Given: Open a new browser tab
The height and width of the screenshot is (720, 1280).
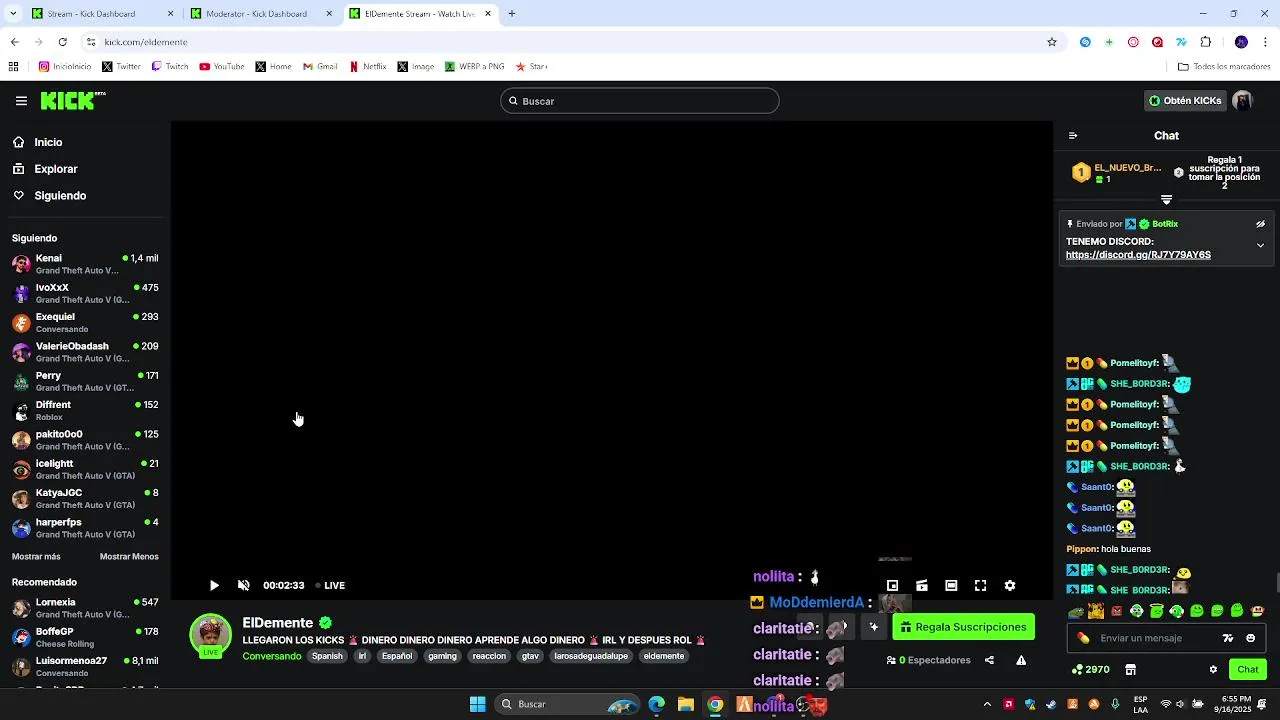Looking at the screenshot, I should (x=512, y=14).
